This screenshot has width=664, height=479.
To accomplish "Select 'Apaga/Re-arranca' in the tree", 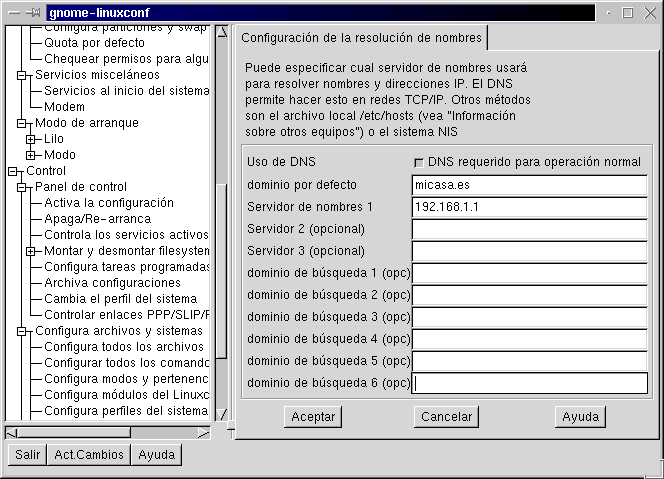I will [x=97, y=219].
